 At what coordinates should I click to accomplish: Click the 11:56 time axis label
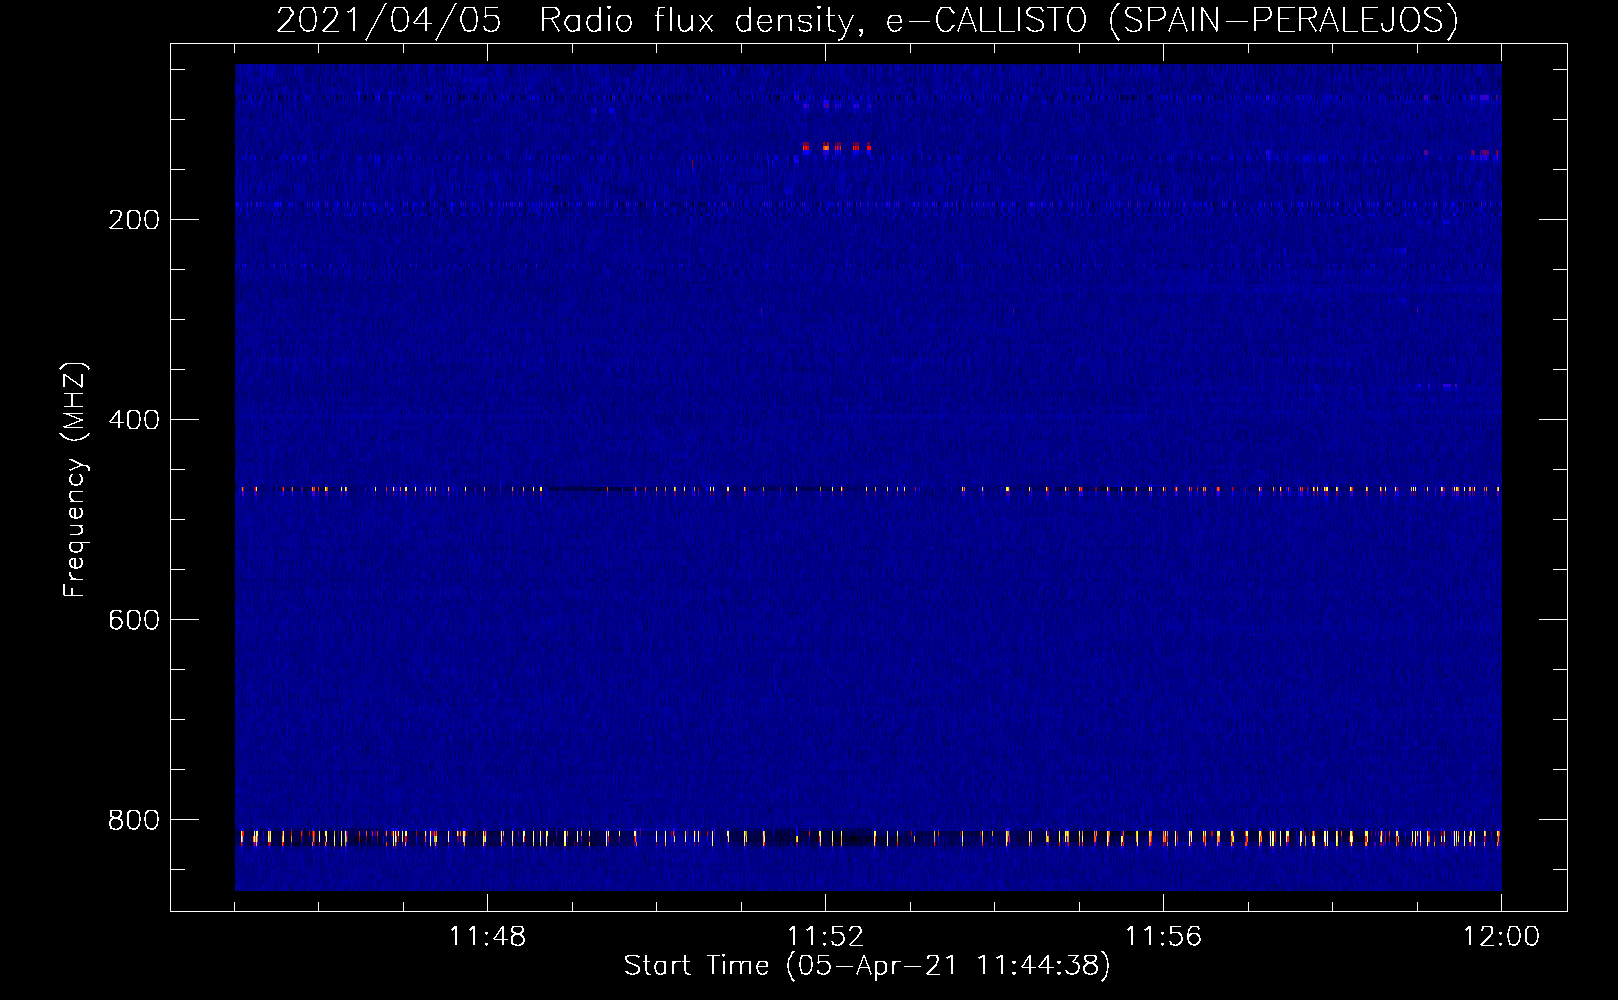point(1163,937)
